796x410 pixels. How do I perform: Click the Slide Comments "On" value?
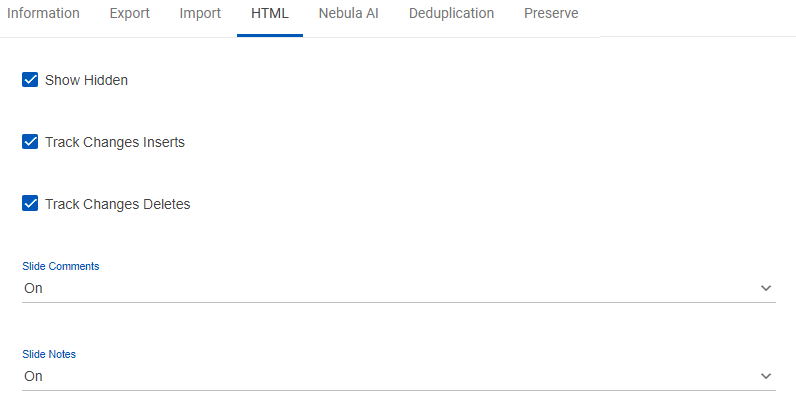point(34,288)
